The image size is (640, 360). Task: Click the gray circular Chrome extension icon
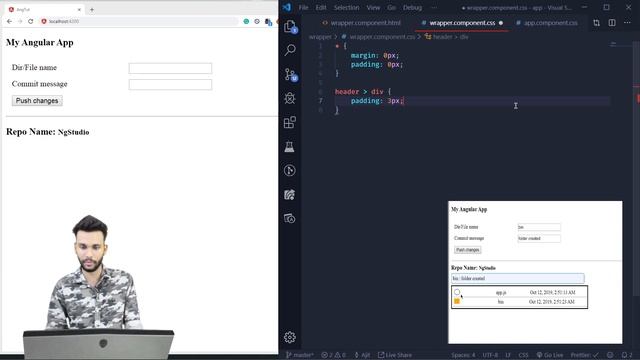coord(257,21)
